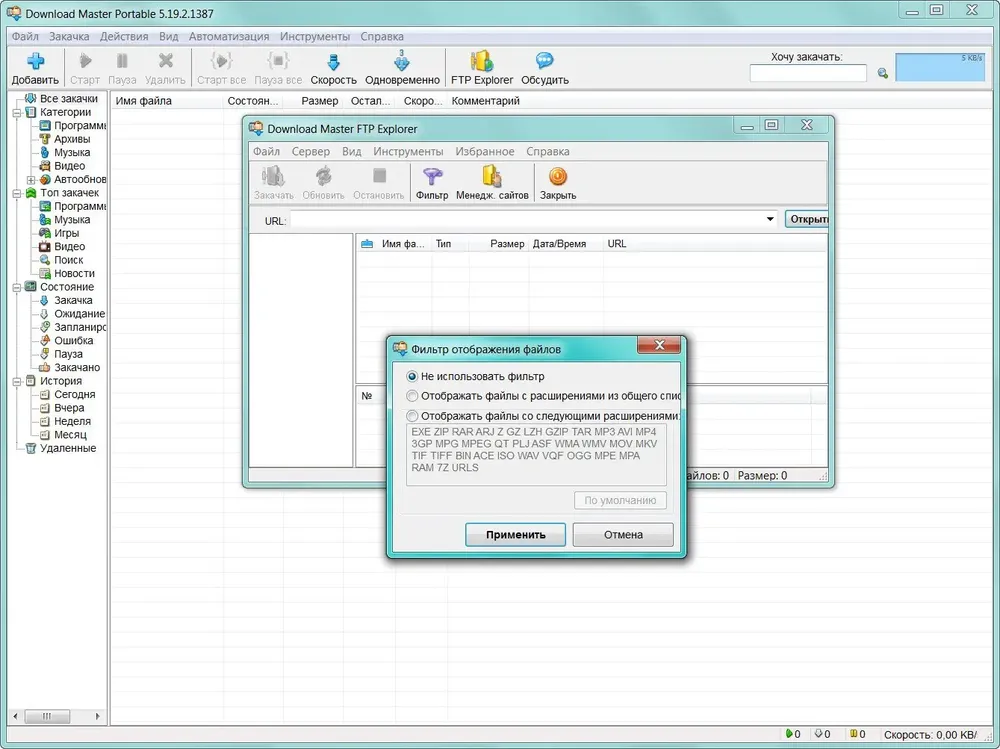This screenshot has height=749, width=1000.
Task: Select Ошибка status in sidebar
Action: [x=73, y=340]
